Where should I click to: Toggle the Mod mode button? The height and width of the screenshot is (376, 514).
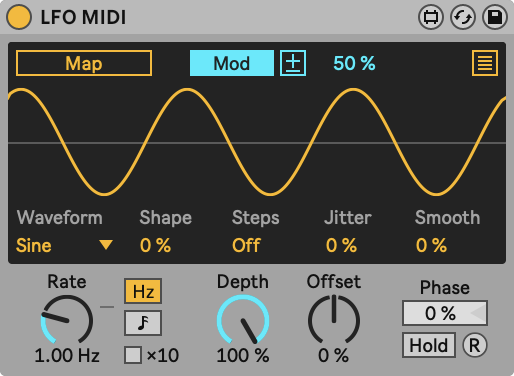coord(232,63)
